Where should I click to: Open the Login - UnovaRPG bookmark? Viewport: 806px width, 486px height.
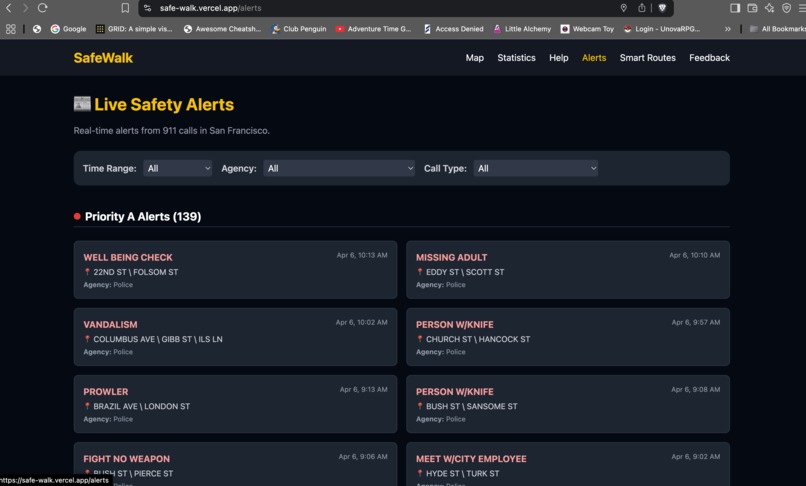click(662, 29)
